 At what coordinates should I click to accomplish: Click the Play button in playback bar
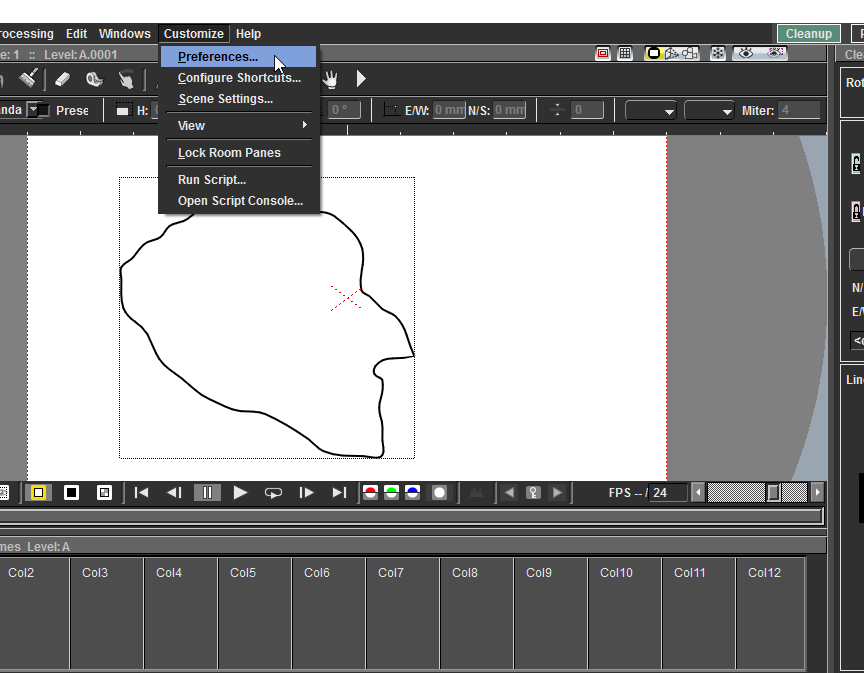pos(240,492)
